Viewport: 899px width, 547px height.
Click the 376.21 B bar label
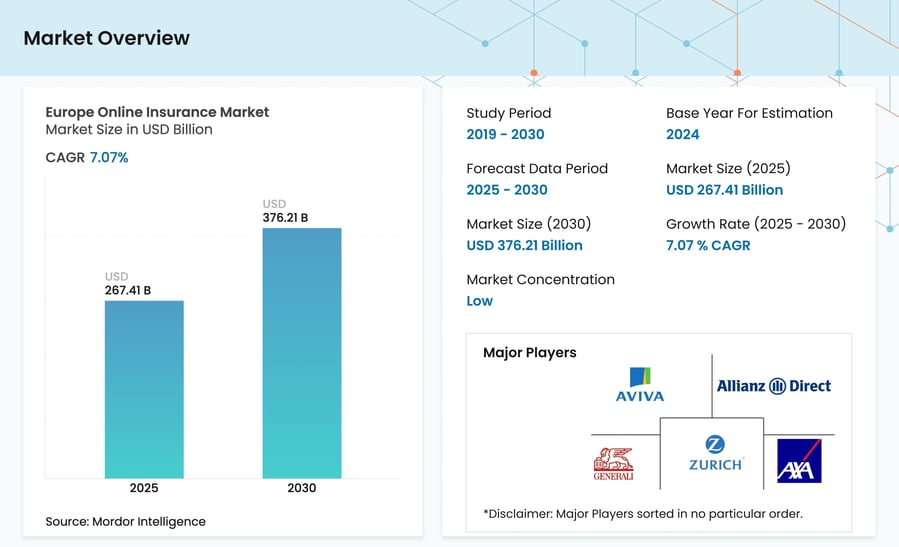point(285,218)
